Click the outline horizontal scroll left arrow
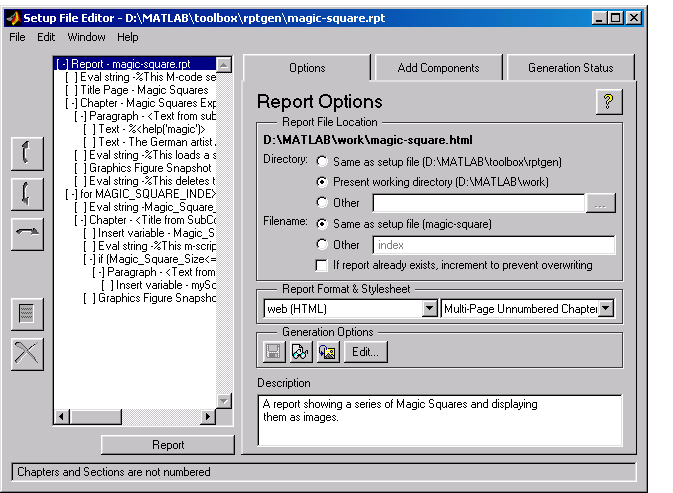Screen dimensions: 673x493 pos(62,416)
